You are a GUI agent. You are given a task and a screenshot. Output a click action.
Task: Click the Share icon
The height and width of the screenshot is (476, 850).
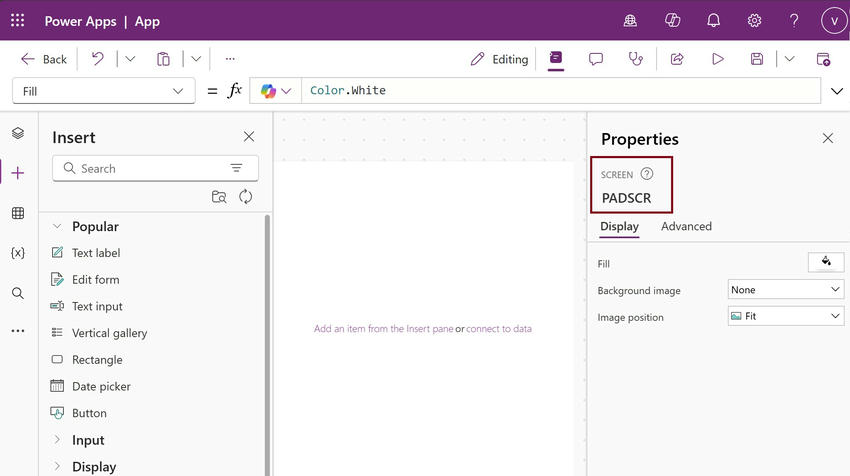(x=677, y=59)
